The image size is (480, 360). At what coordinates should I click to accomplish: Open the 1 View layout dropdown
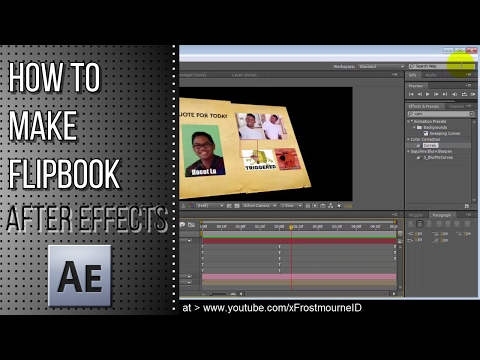point(291,206)
